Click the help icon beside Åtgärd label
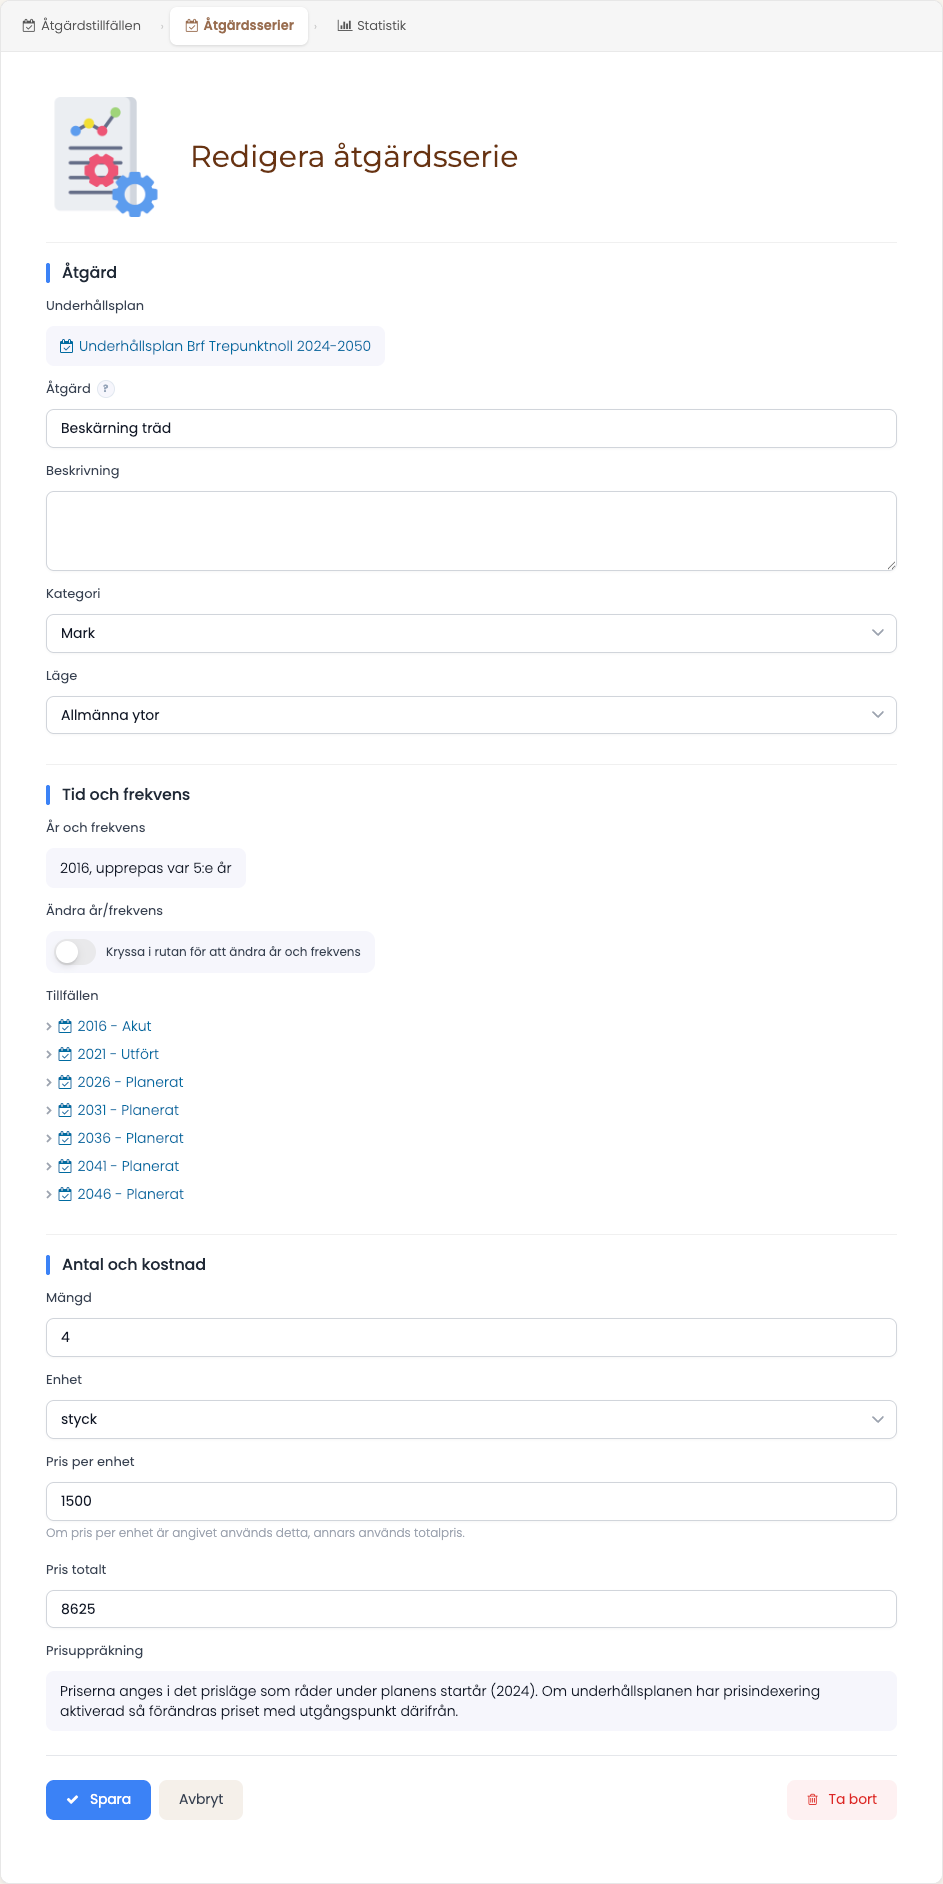This screenshot has height=1884, width=943. point(106,389)
